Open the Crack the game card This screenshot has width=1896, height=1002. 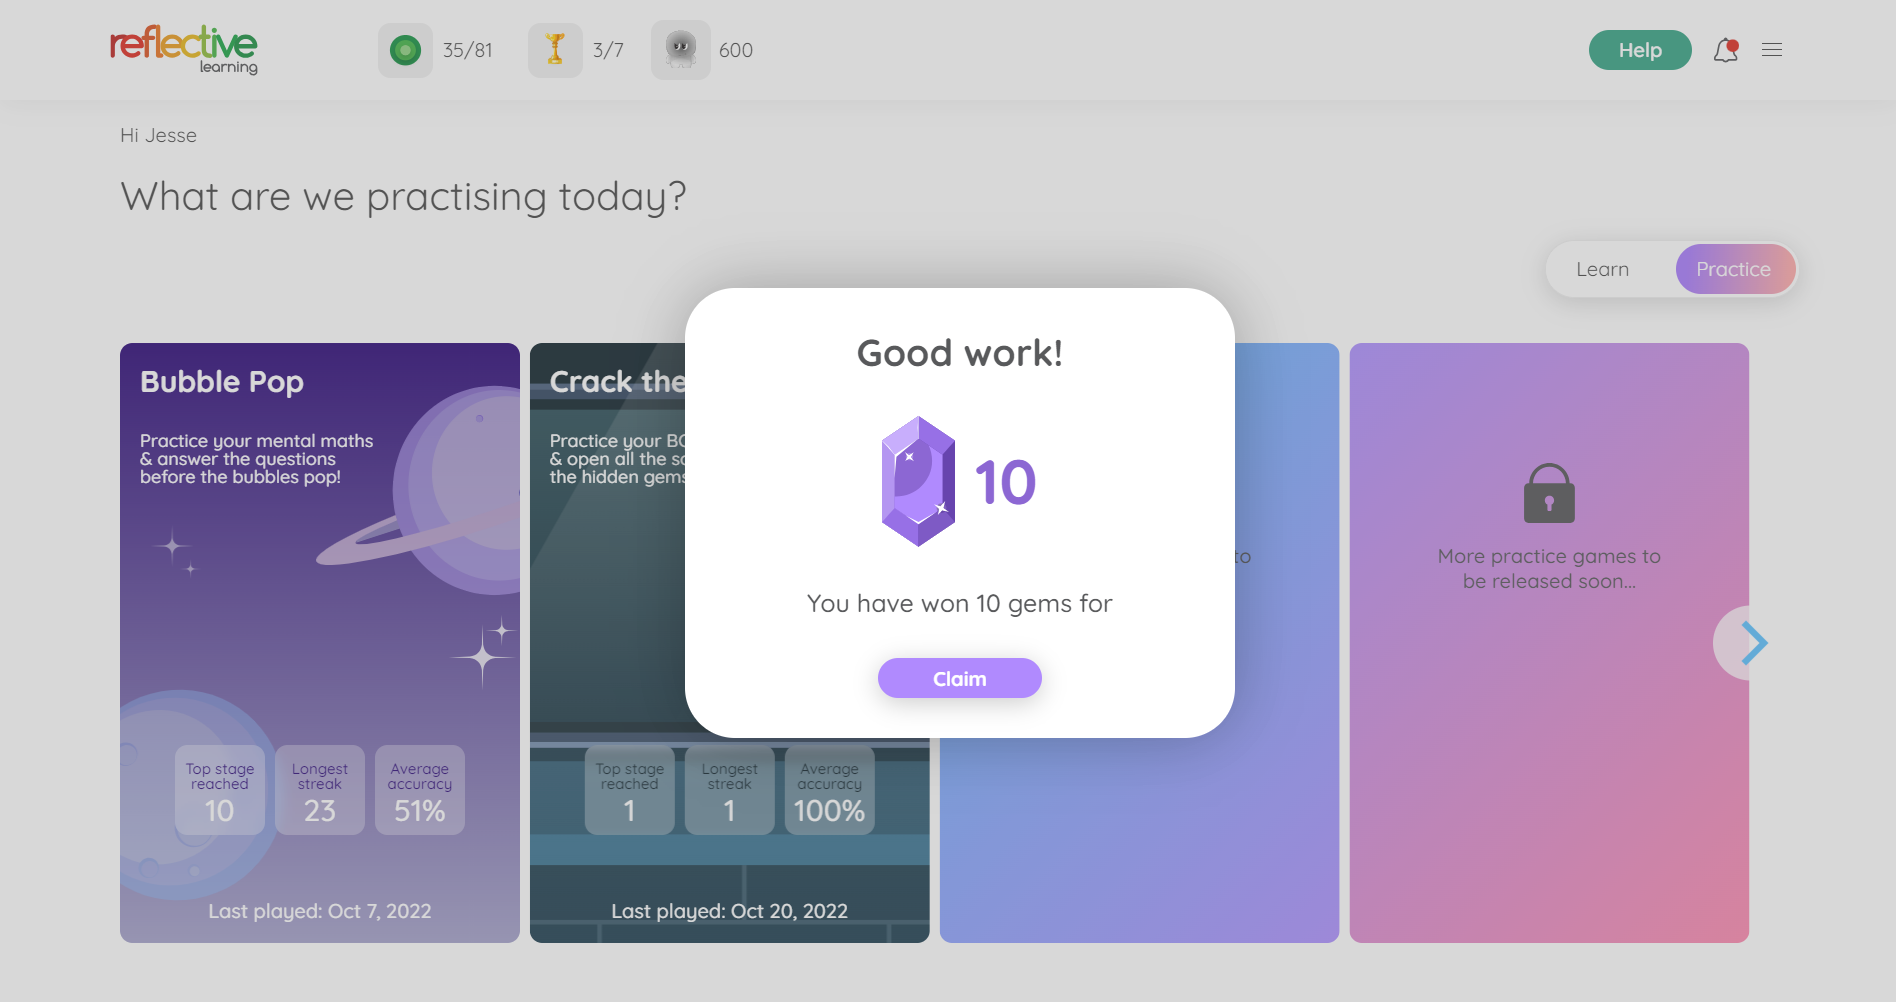point(606,600)
